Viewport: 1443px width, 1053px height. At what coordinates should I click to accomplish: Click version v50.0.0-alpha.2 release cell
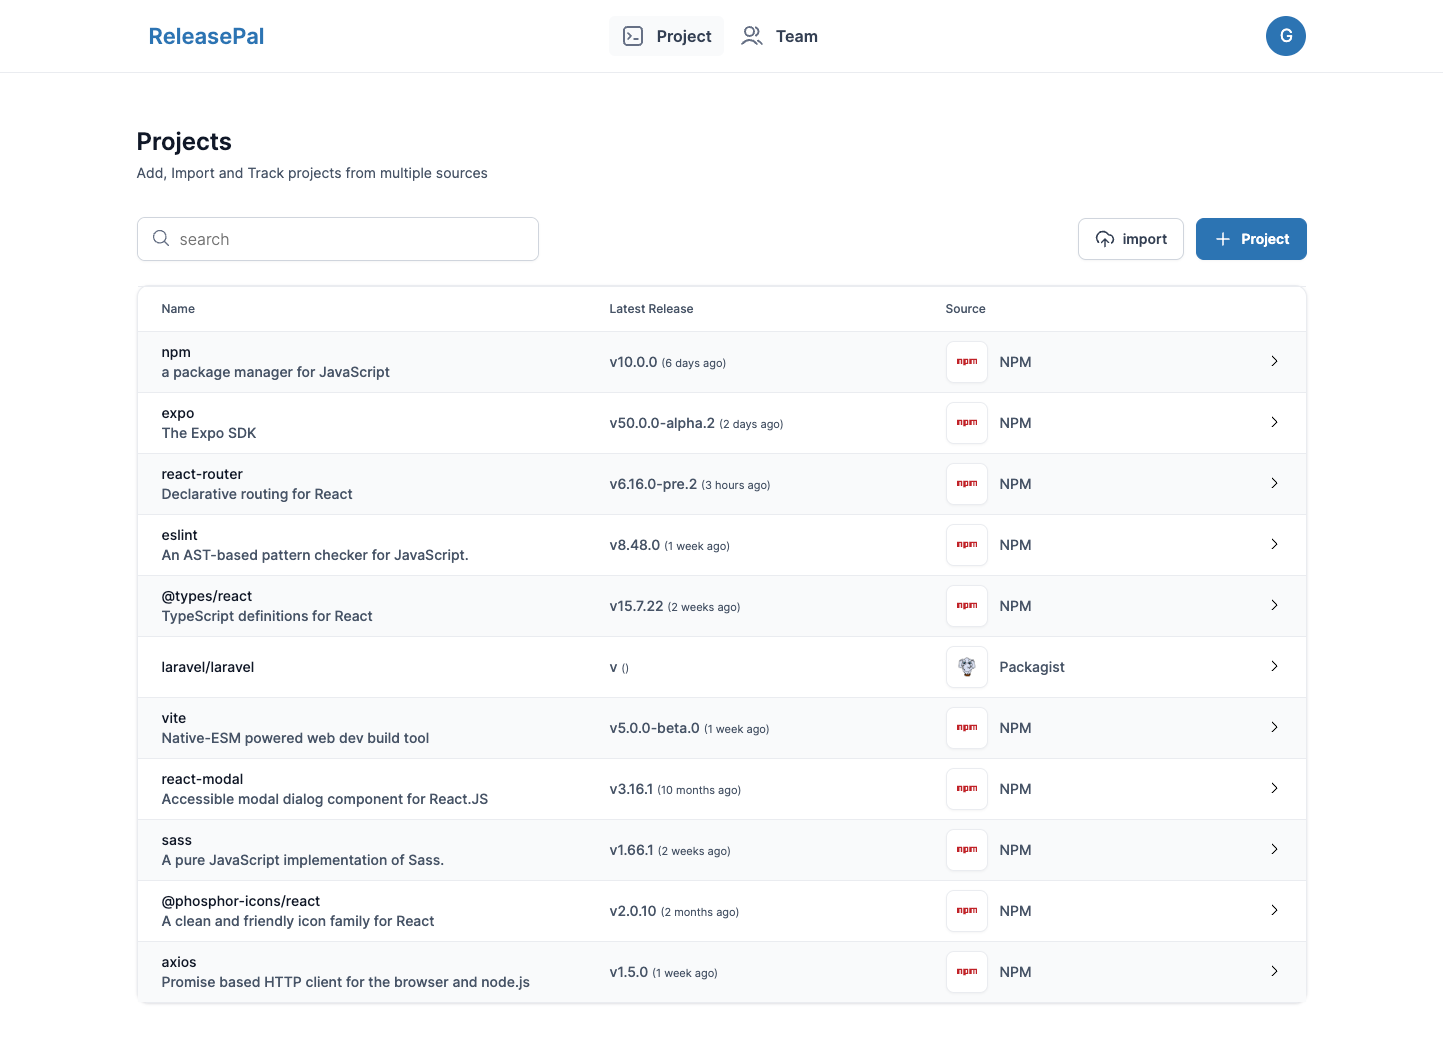pyautogui.click(x=696, y=423)
